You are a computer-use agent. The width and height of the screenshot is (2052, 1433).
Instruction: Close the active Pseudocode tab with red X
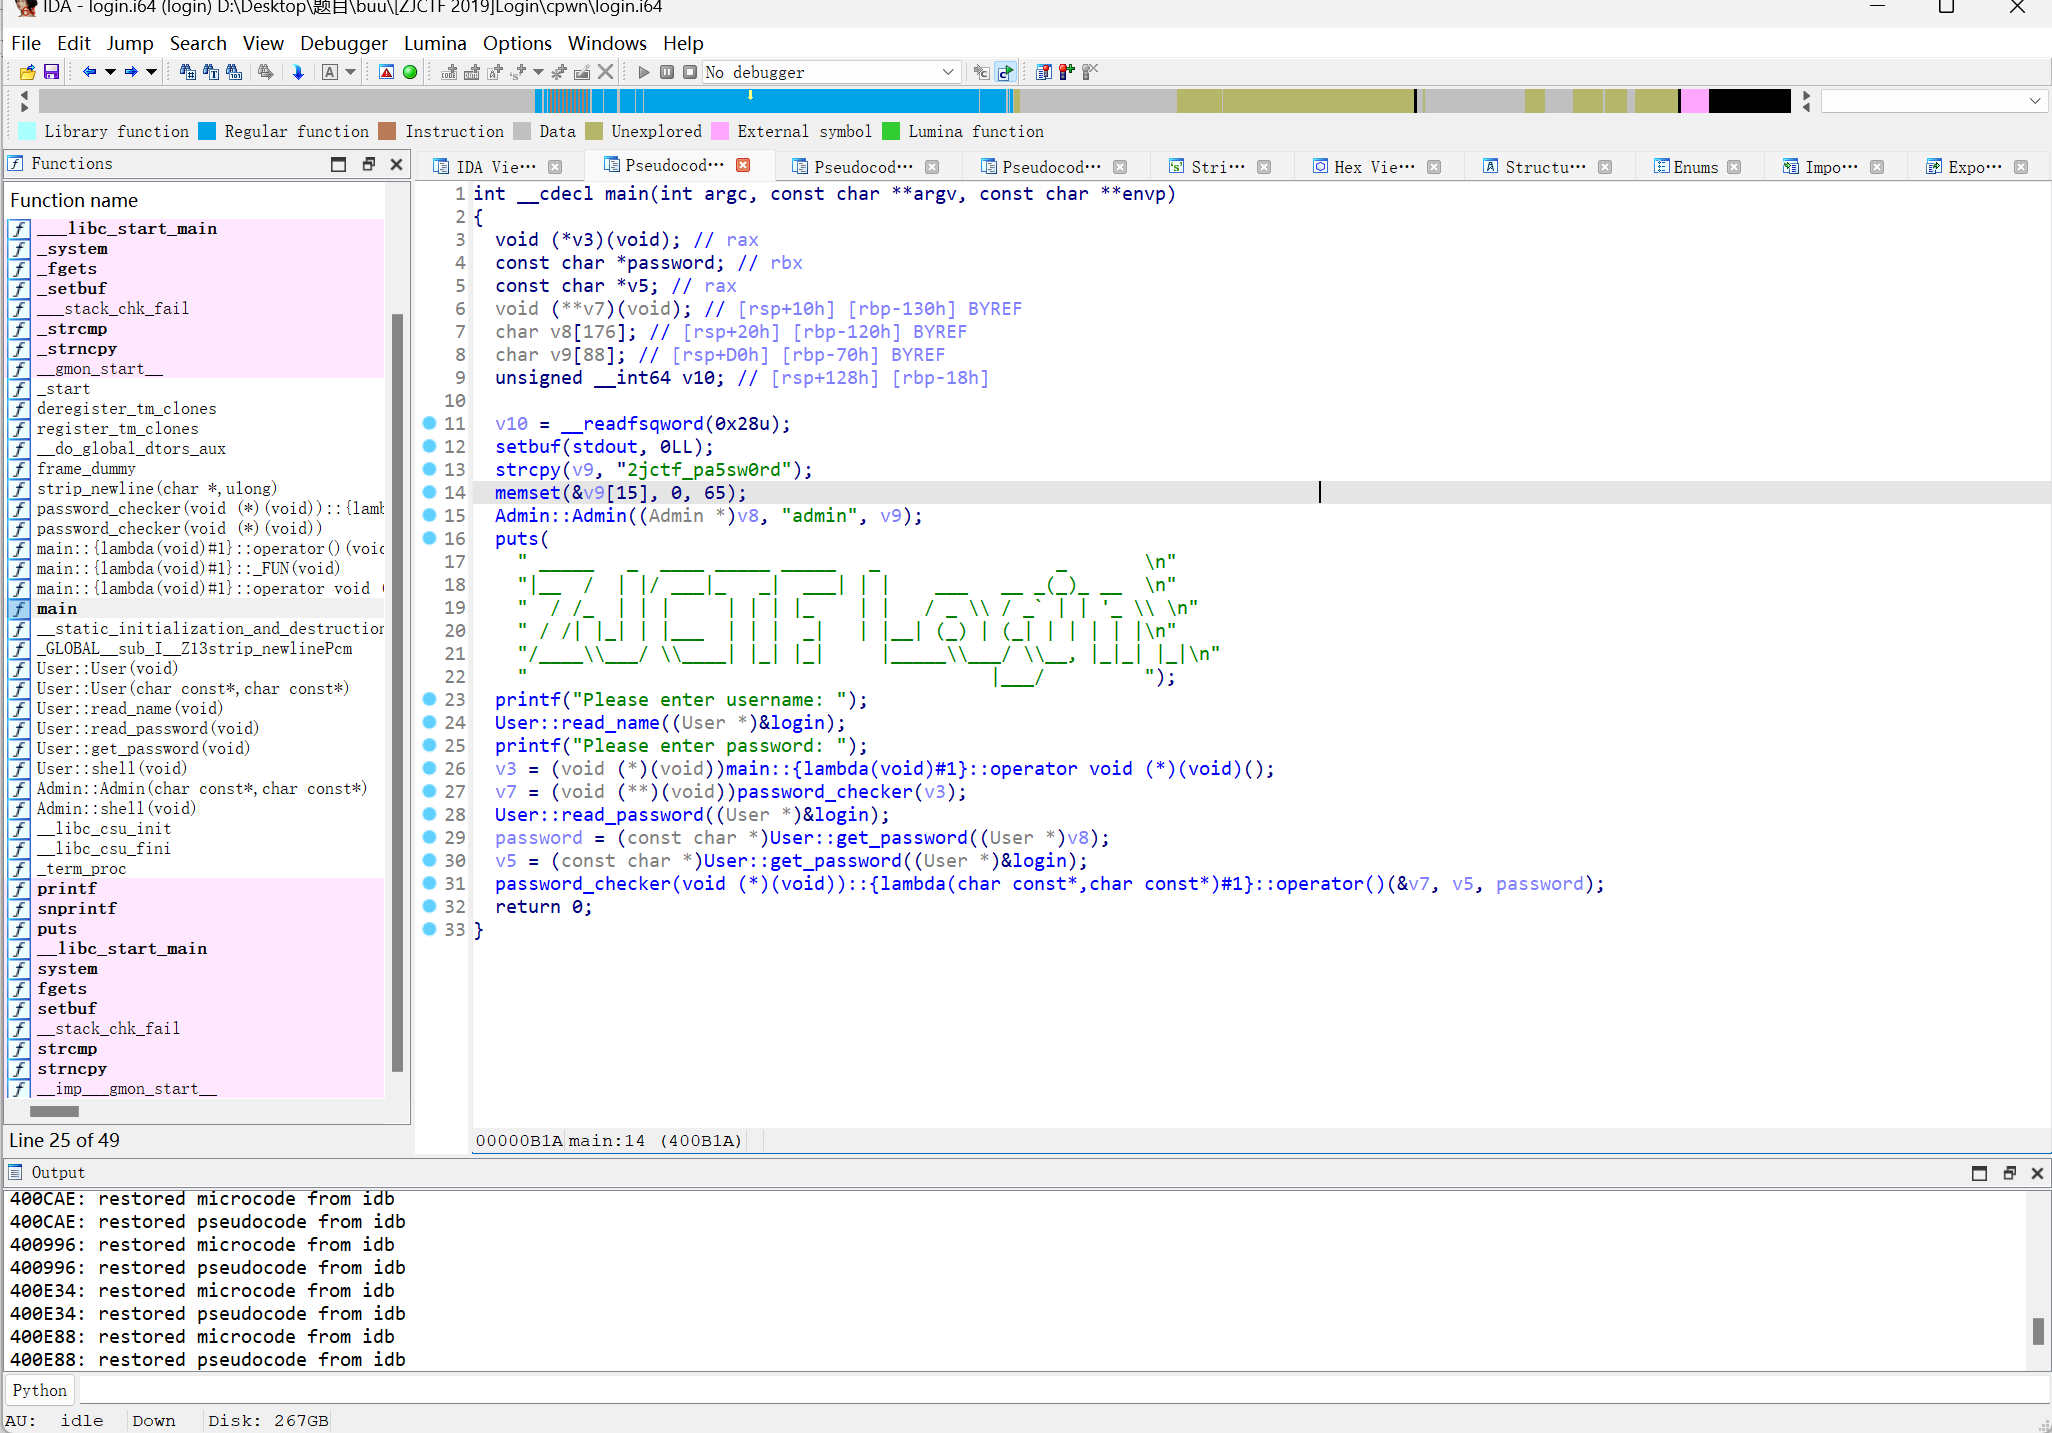tap(743, 165)
